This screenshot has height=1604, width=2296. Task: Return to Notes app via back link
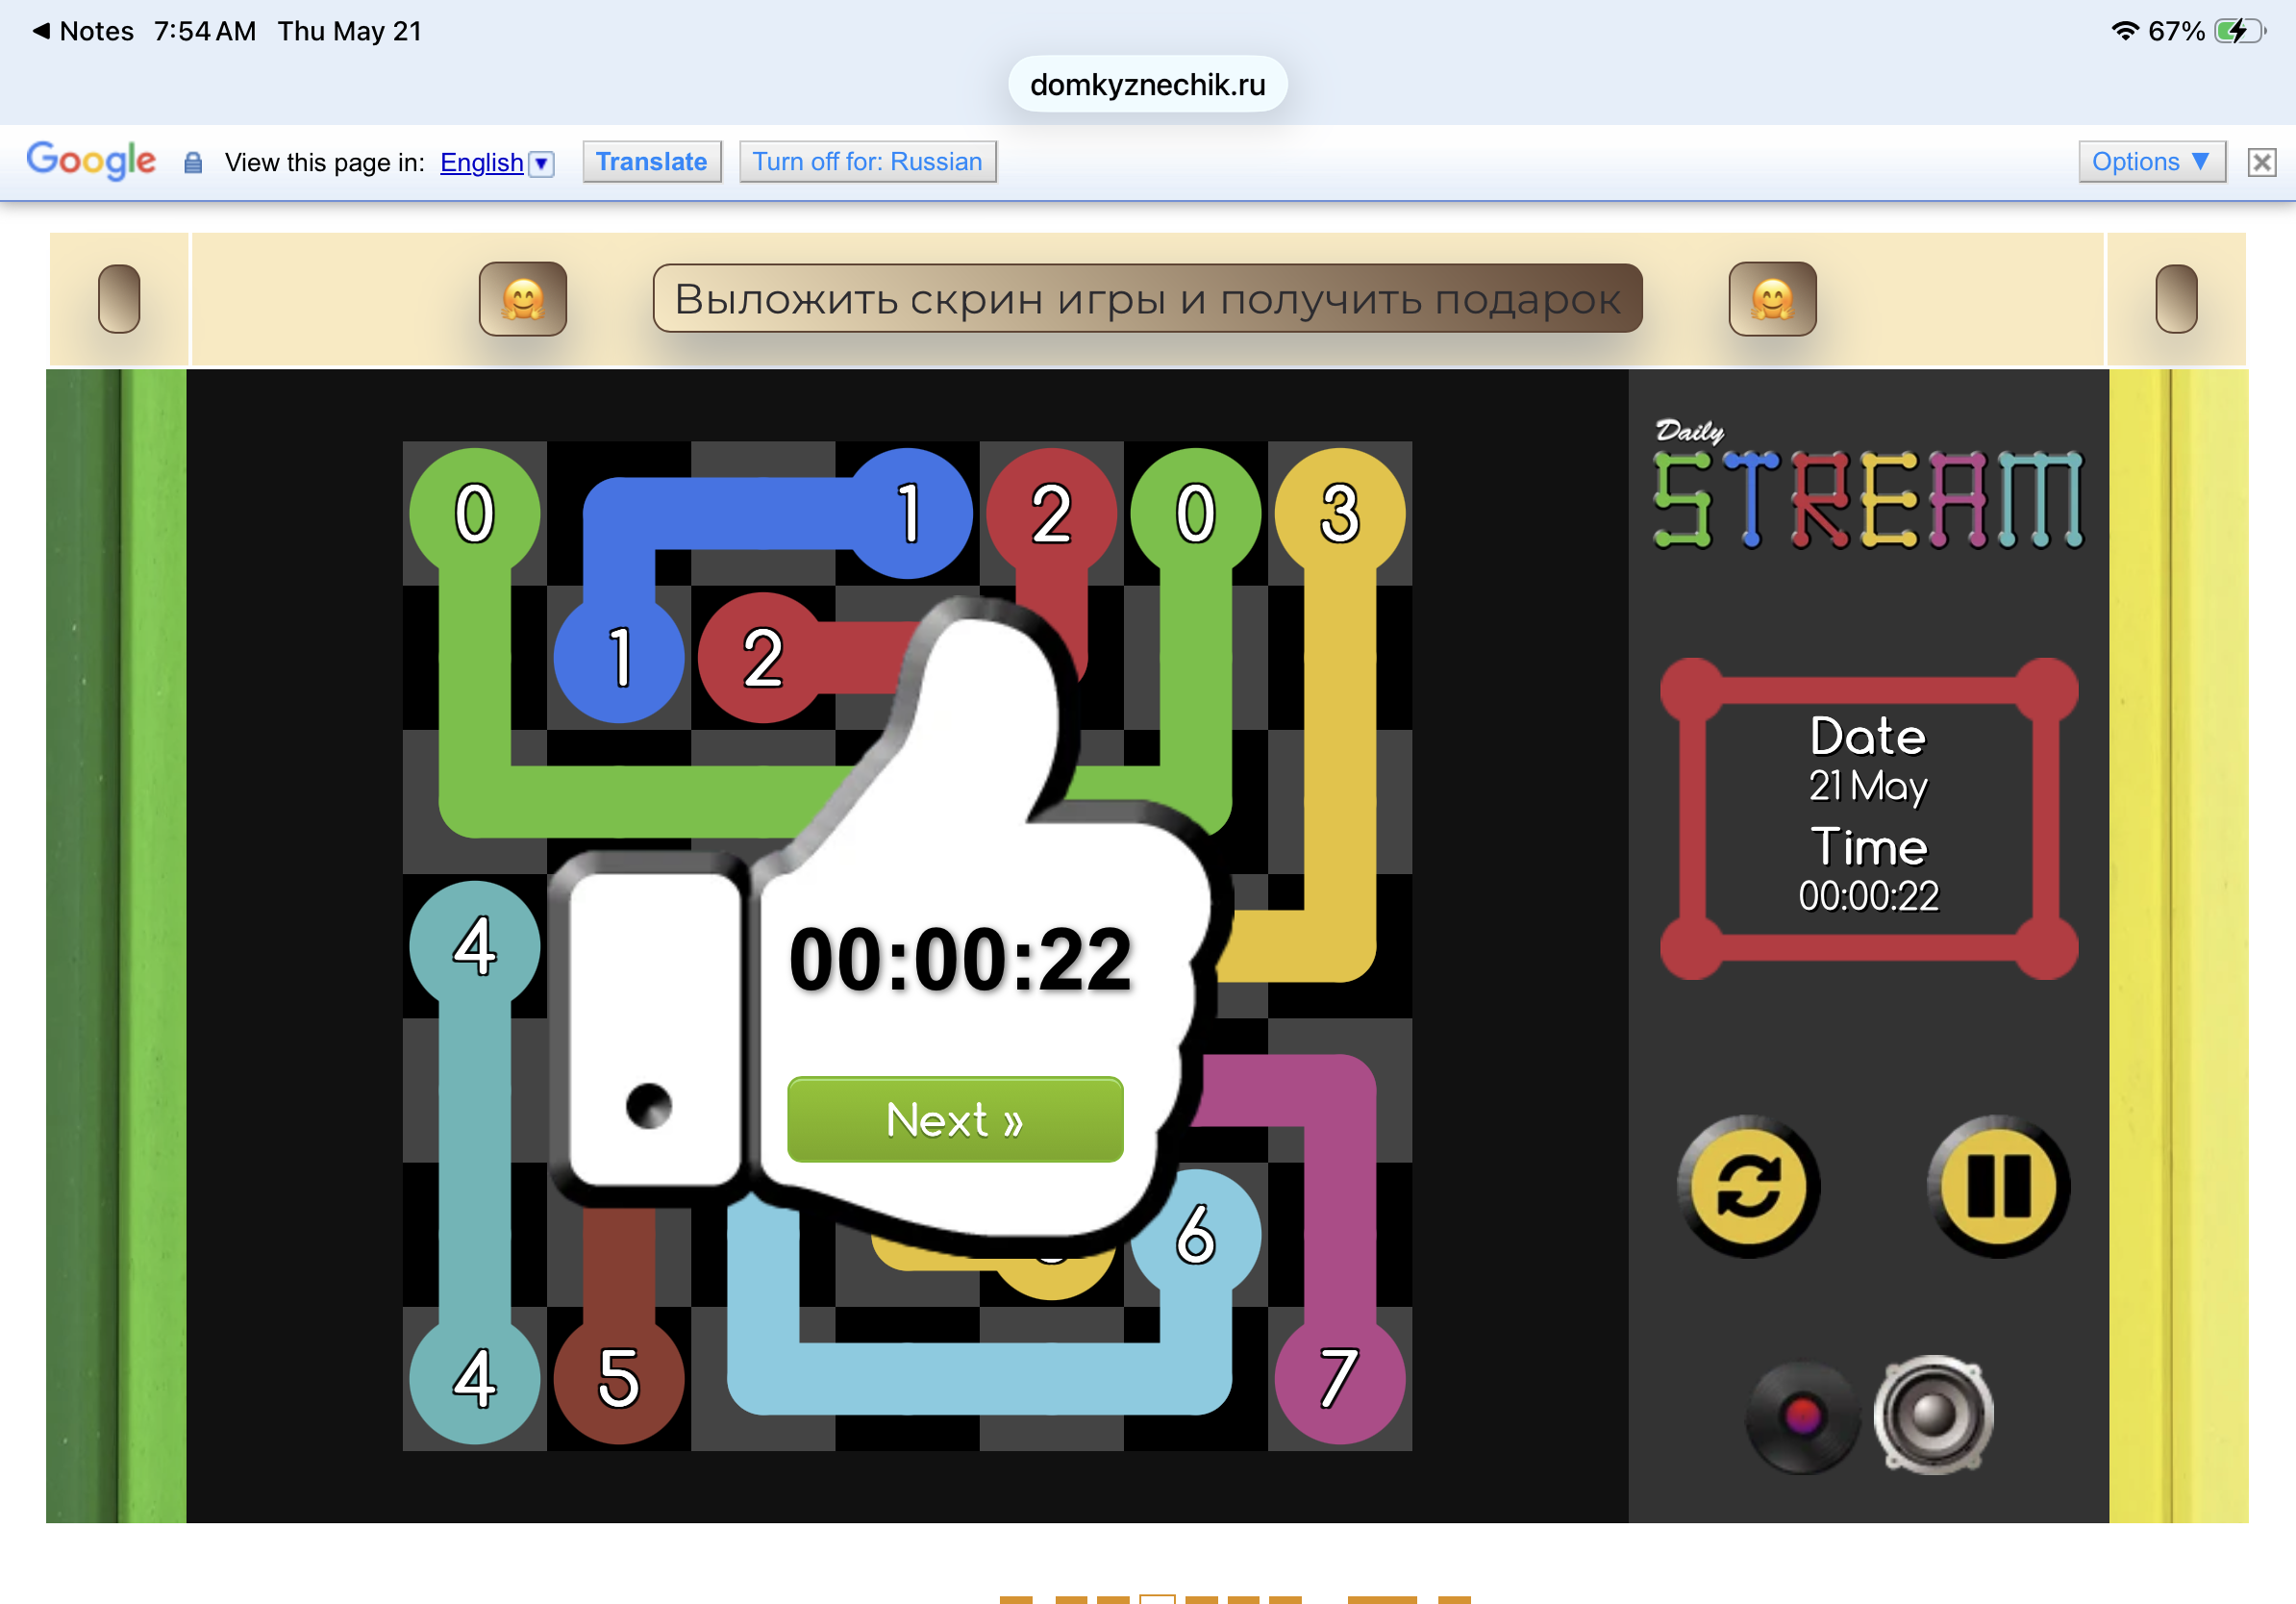83,31
